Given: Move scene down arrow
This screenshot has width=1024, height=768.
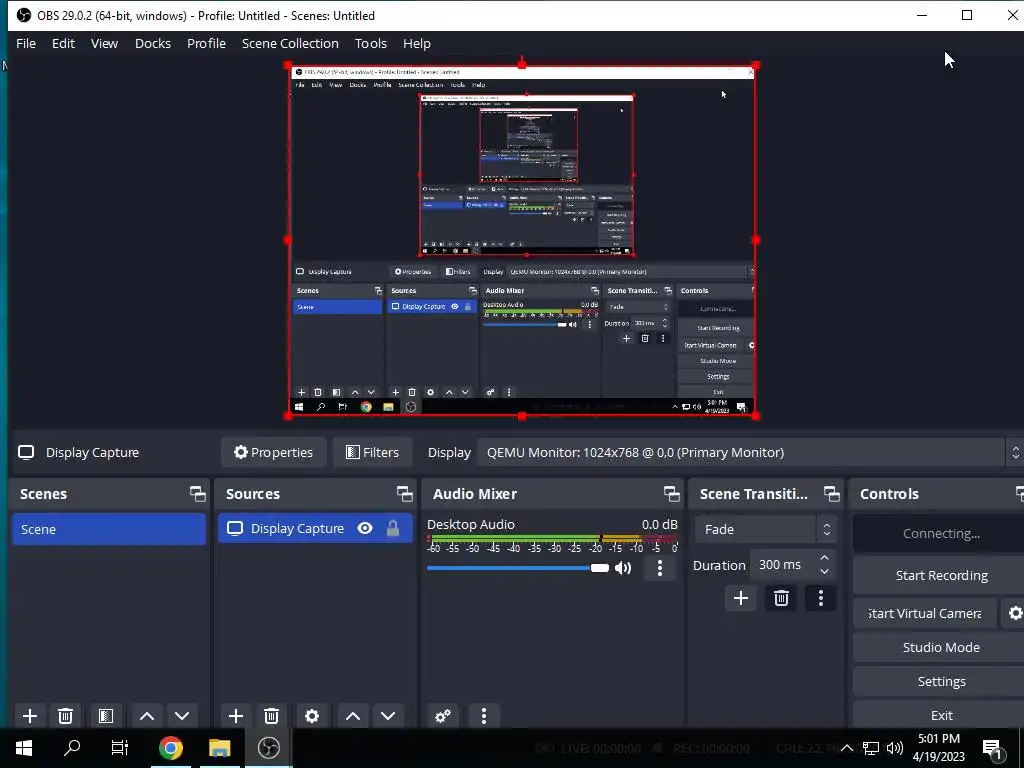Looking at the screenshot, I should [x=182, y=716].
